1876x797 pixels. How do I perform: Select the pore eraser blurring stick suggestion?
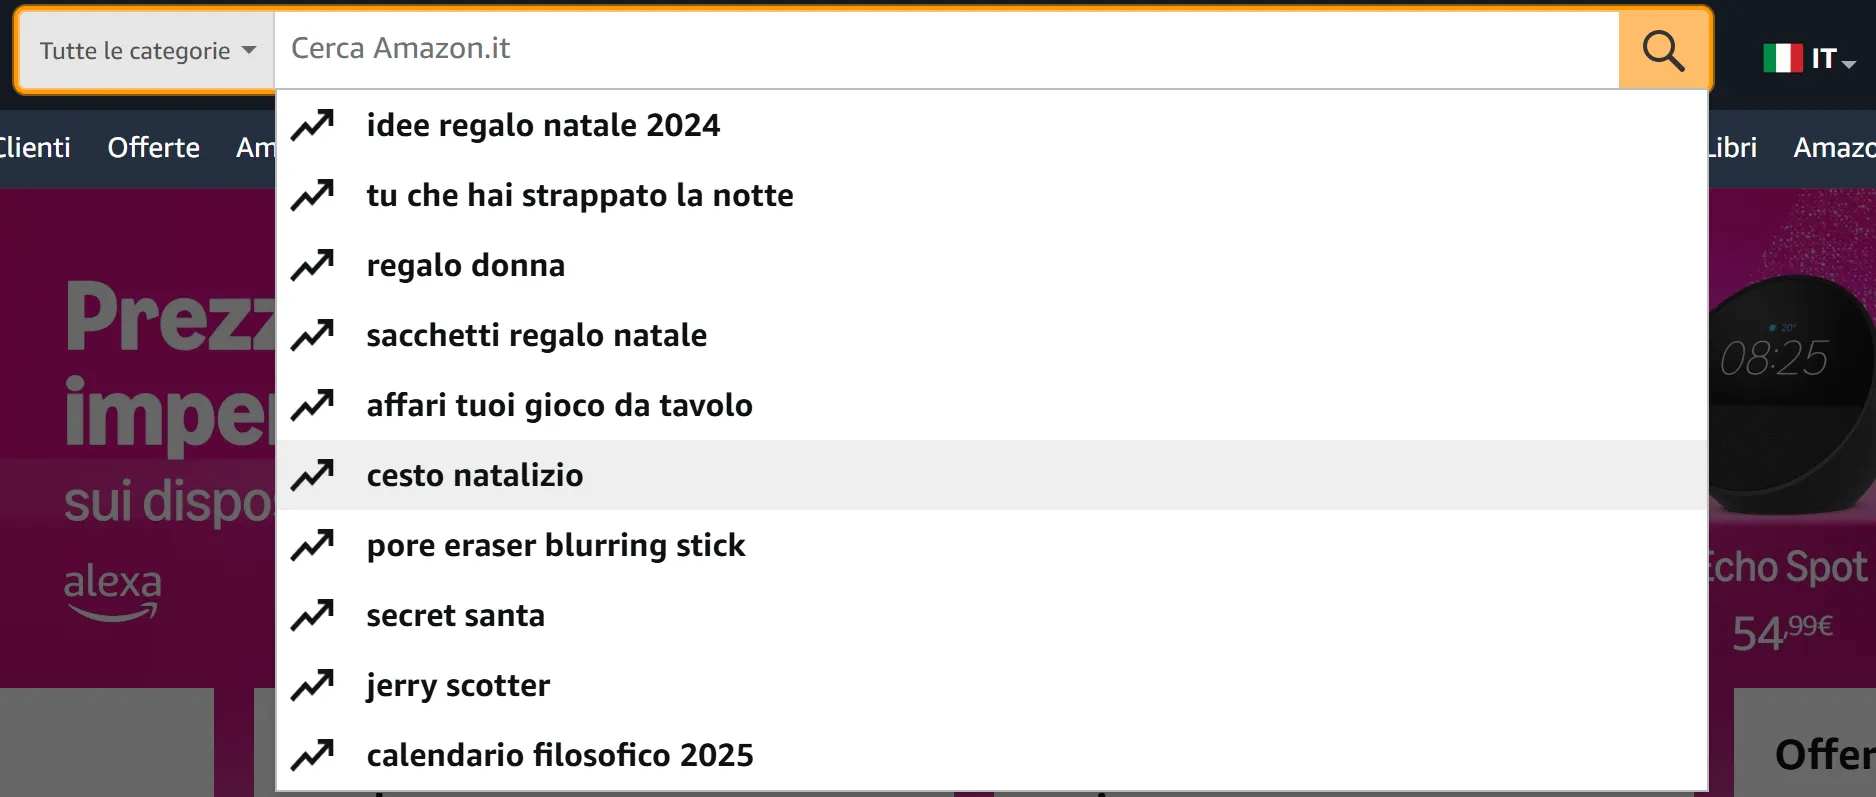tap(556, 544)
